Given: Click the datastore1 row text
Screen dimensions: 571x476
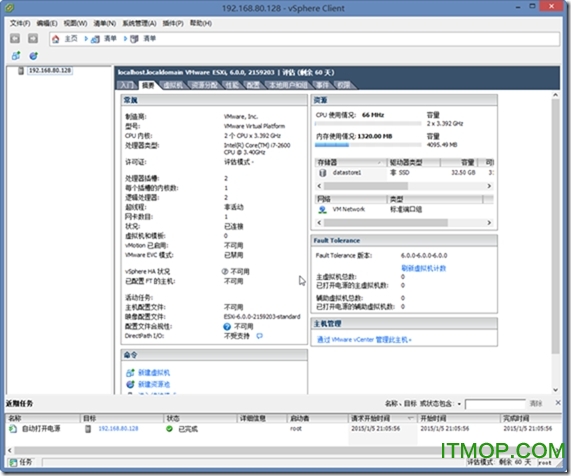Looking at the screenshot, I should click(347, 173).
